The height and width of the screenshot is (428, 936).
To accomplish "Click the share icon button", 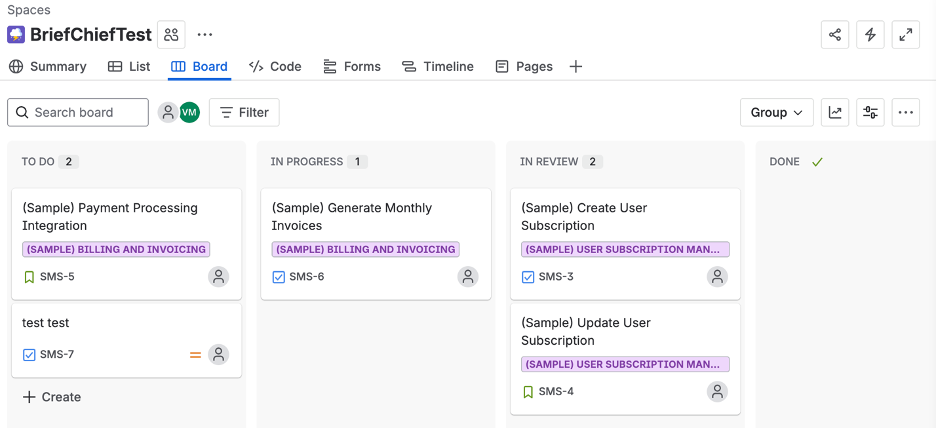I will pyautogui.click(x=835, y=35).
